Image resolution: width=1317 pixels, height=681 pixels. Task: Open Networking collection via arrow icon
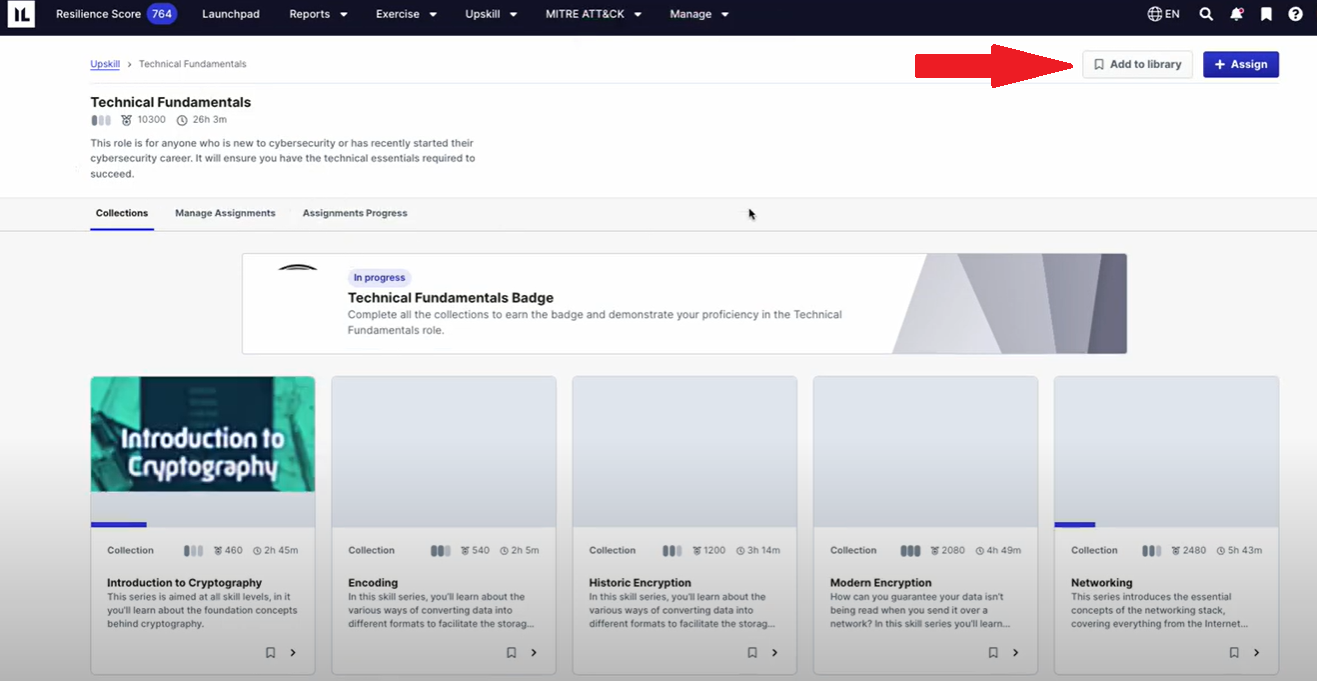coord(1257,653)
